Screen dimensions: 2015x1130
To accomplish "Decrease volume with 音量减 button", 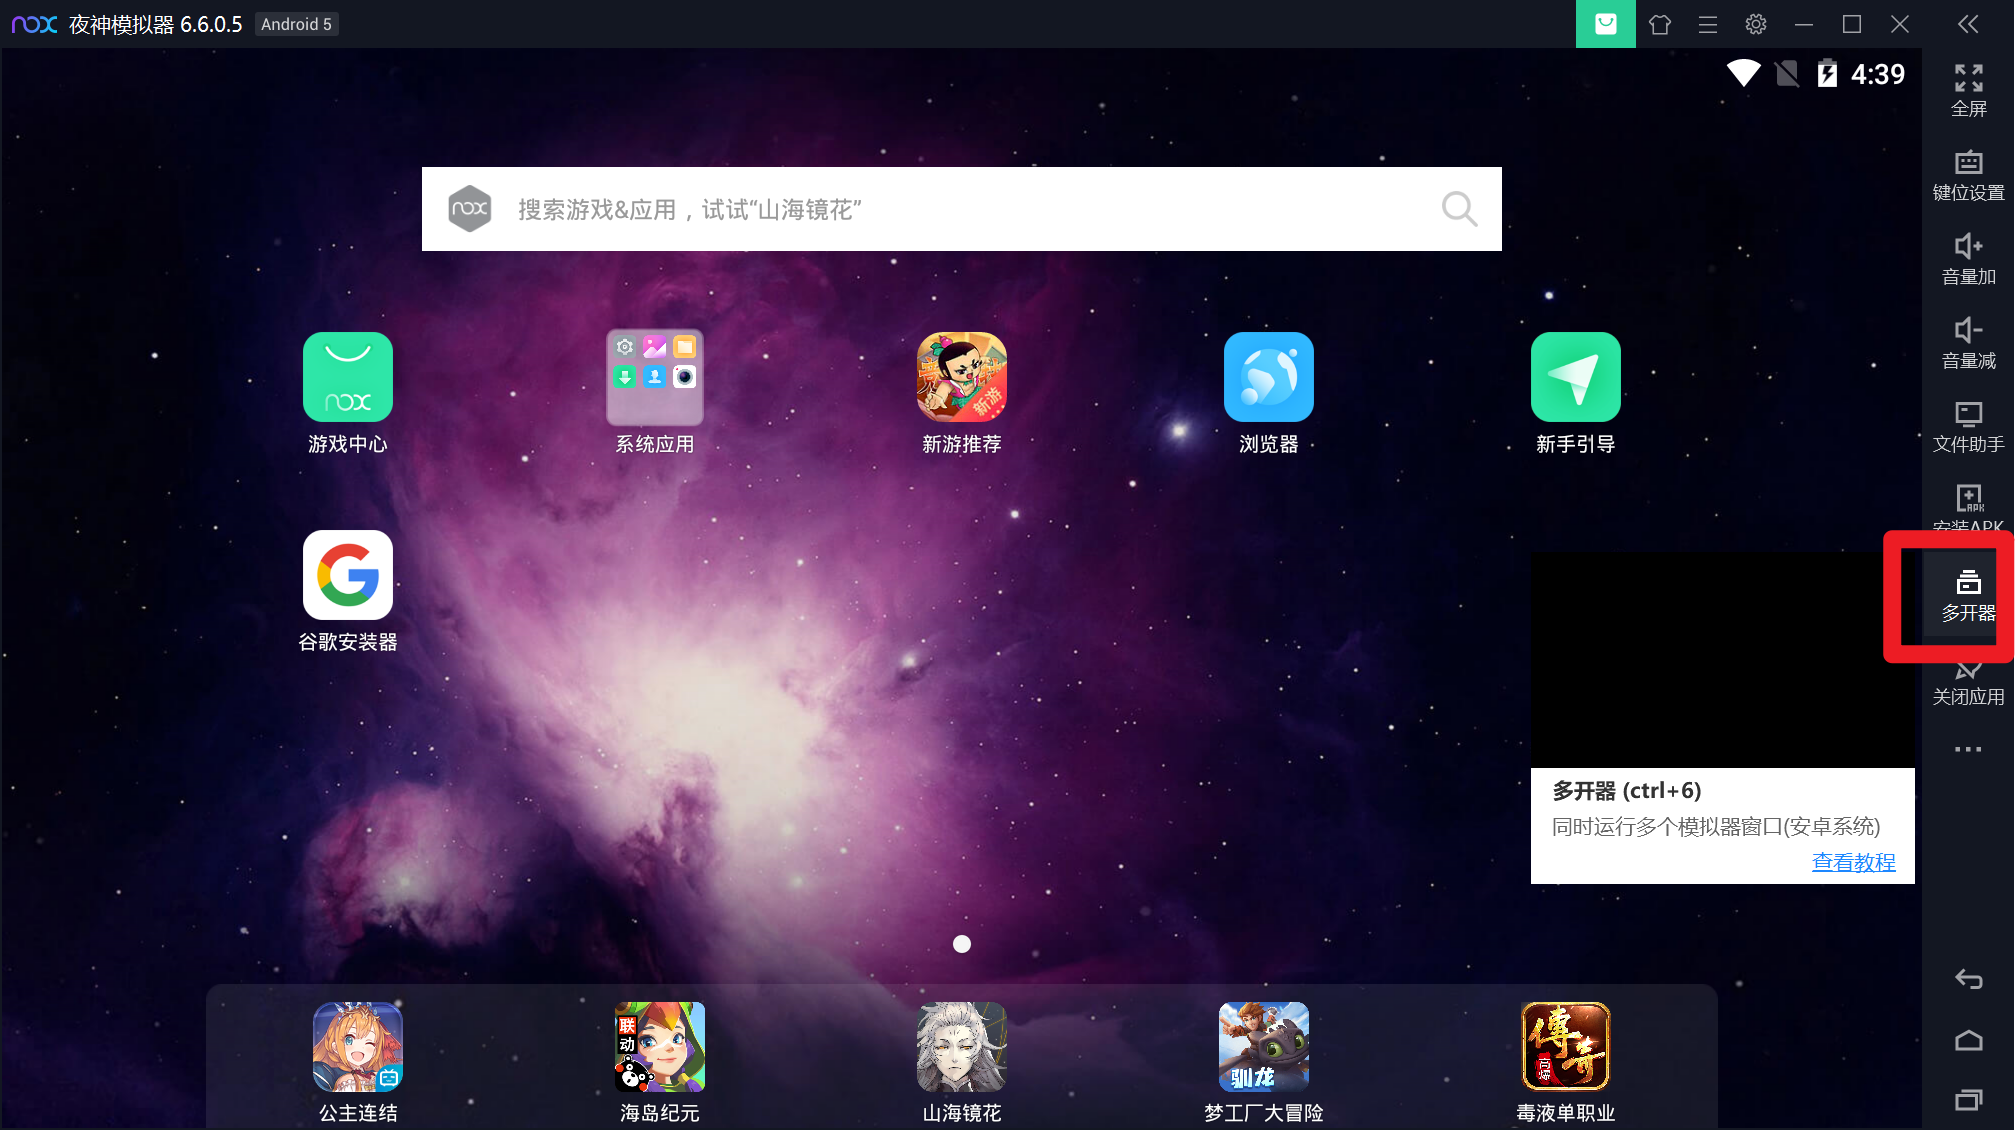I will point(1968,342).
